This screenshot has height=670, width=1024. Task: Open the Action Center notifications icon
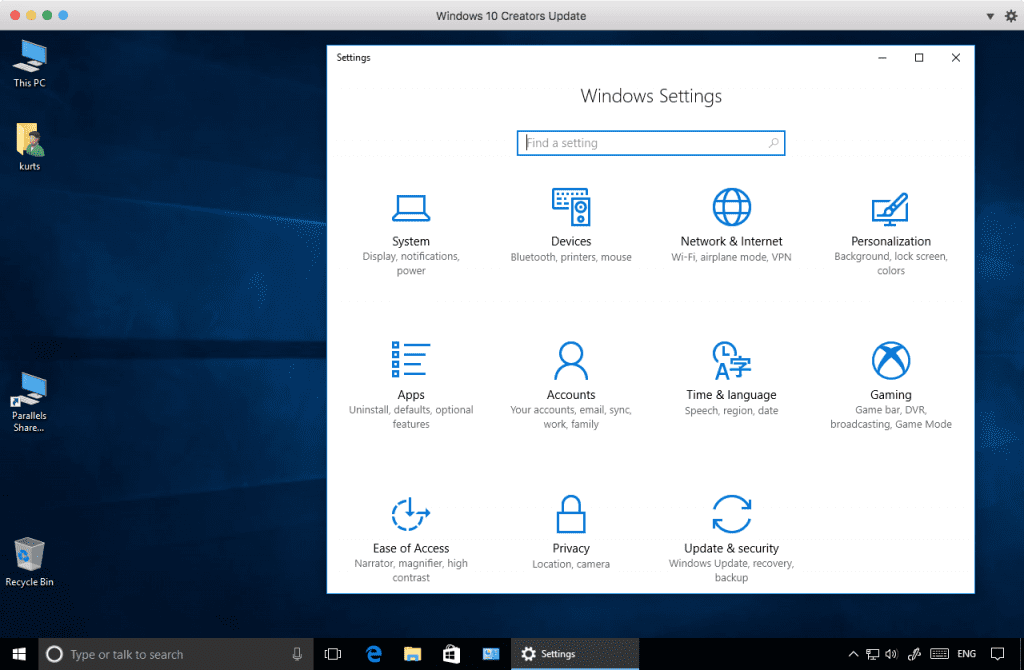point(997,654)
